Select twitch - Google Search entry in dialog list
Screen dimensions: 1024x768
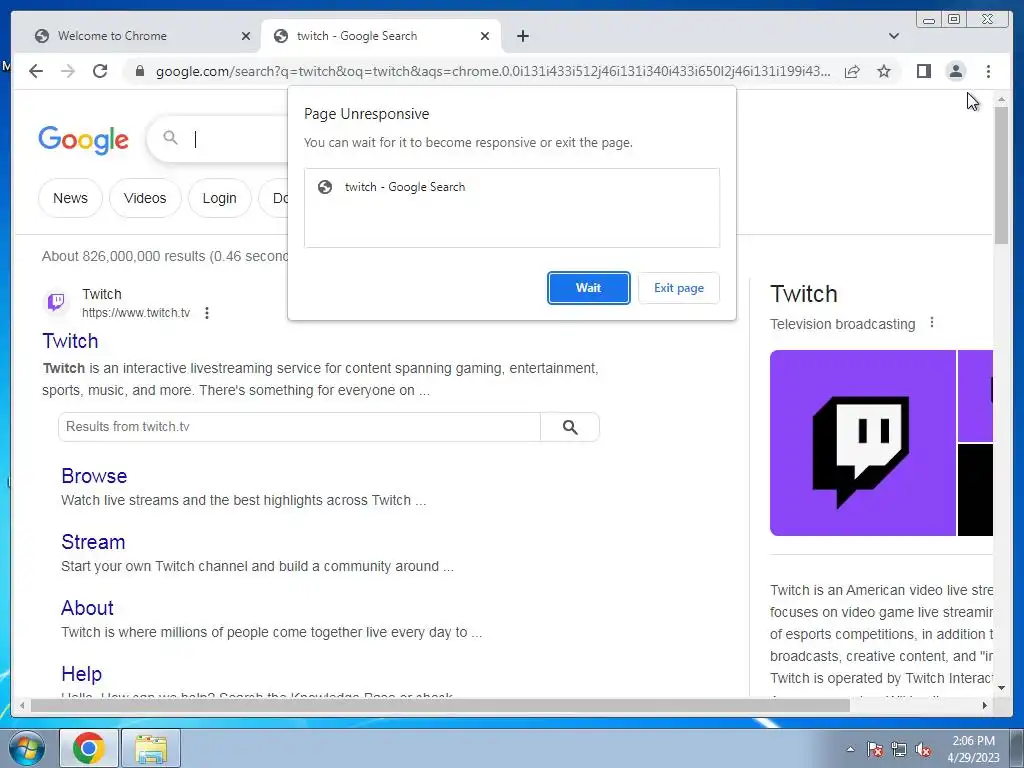[512, 187]
